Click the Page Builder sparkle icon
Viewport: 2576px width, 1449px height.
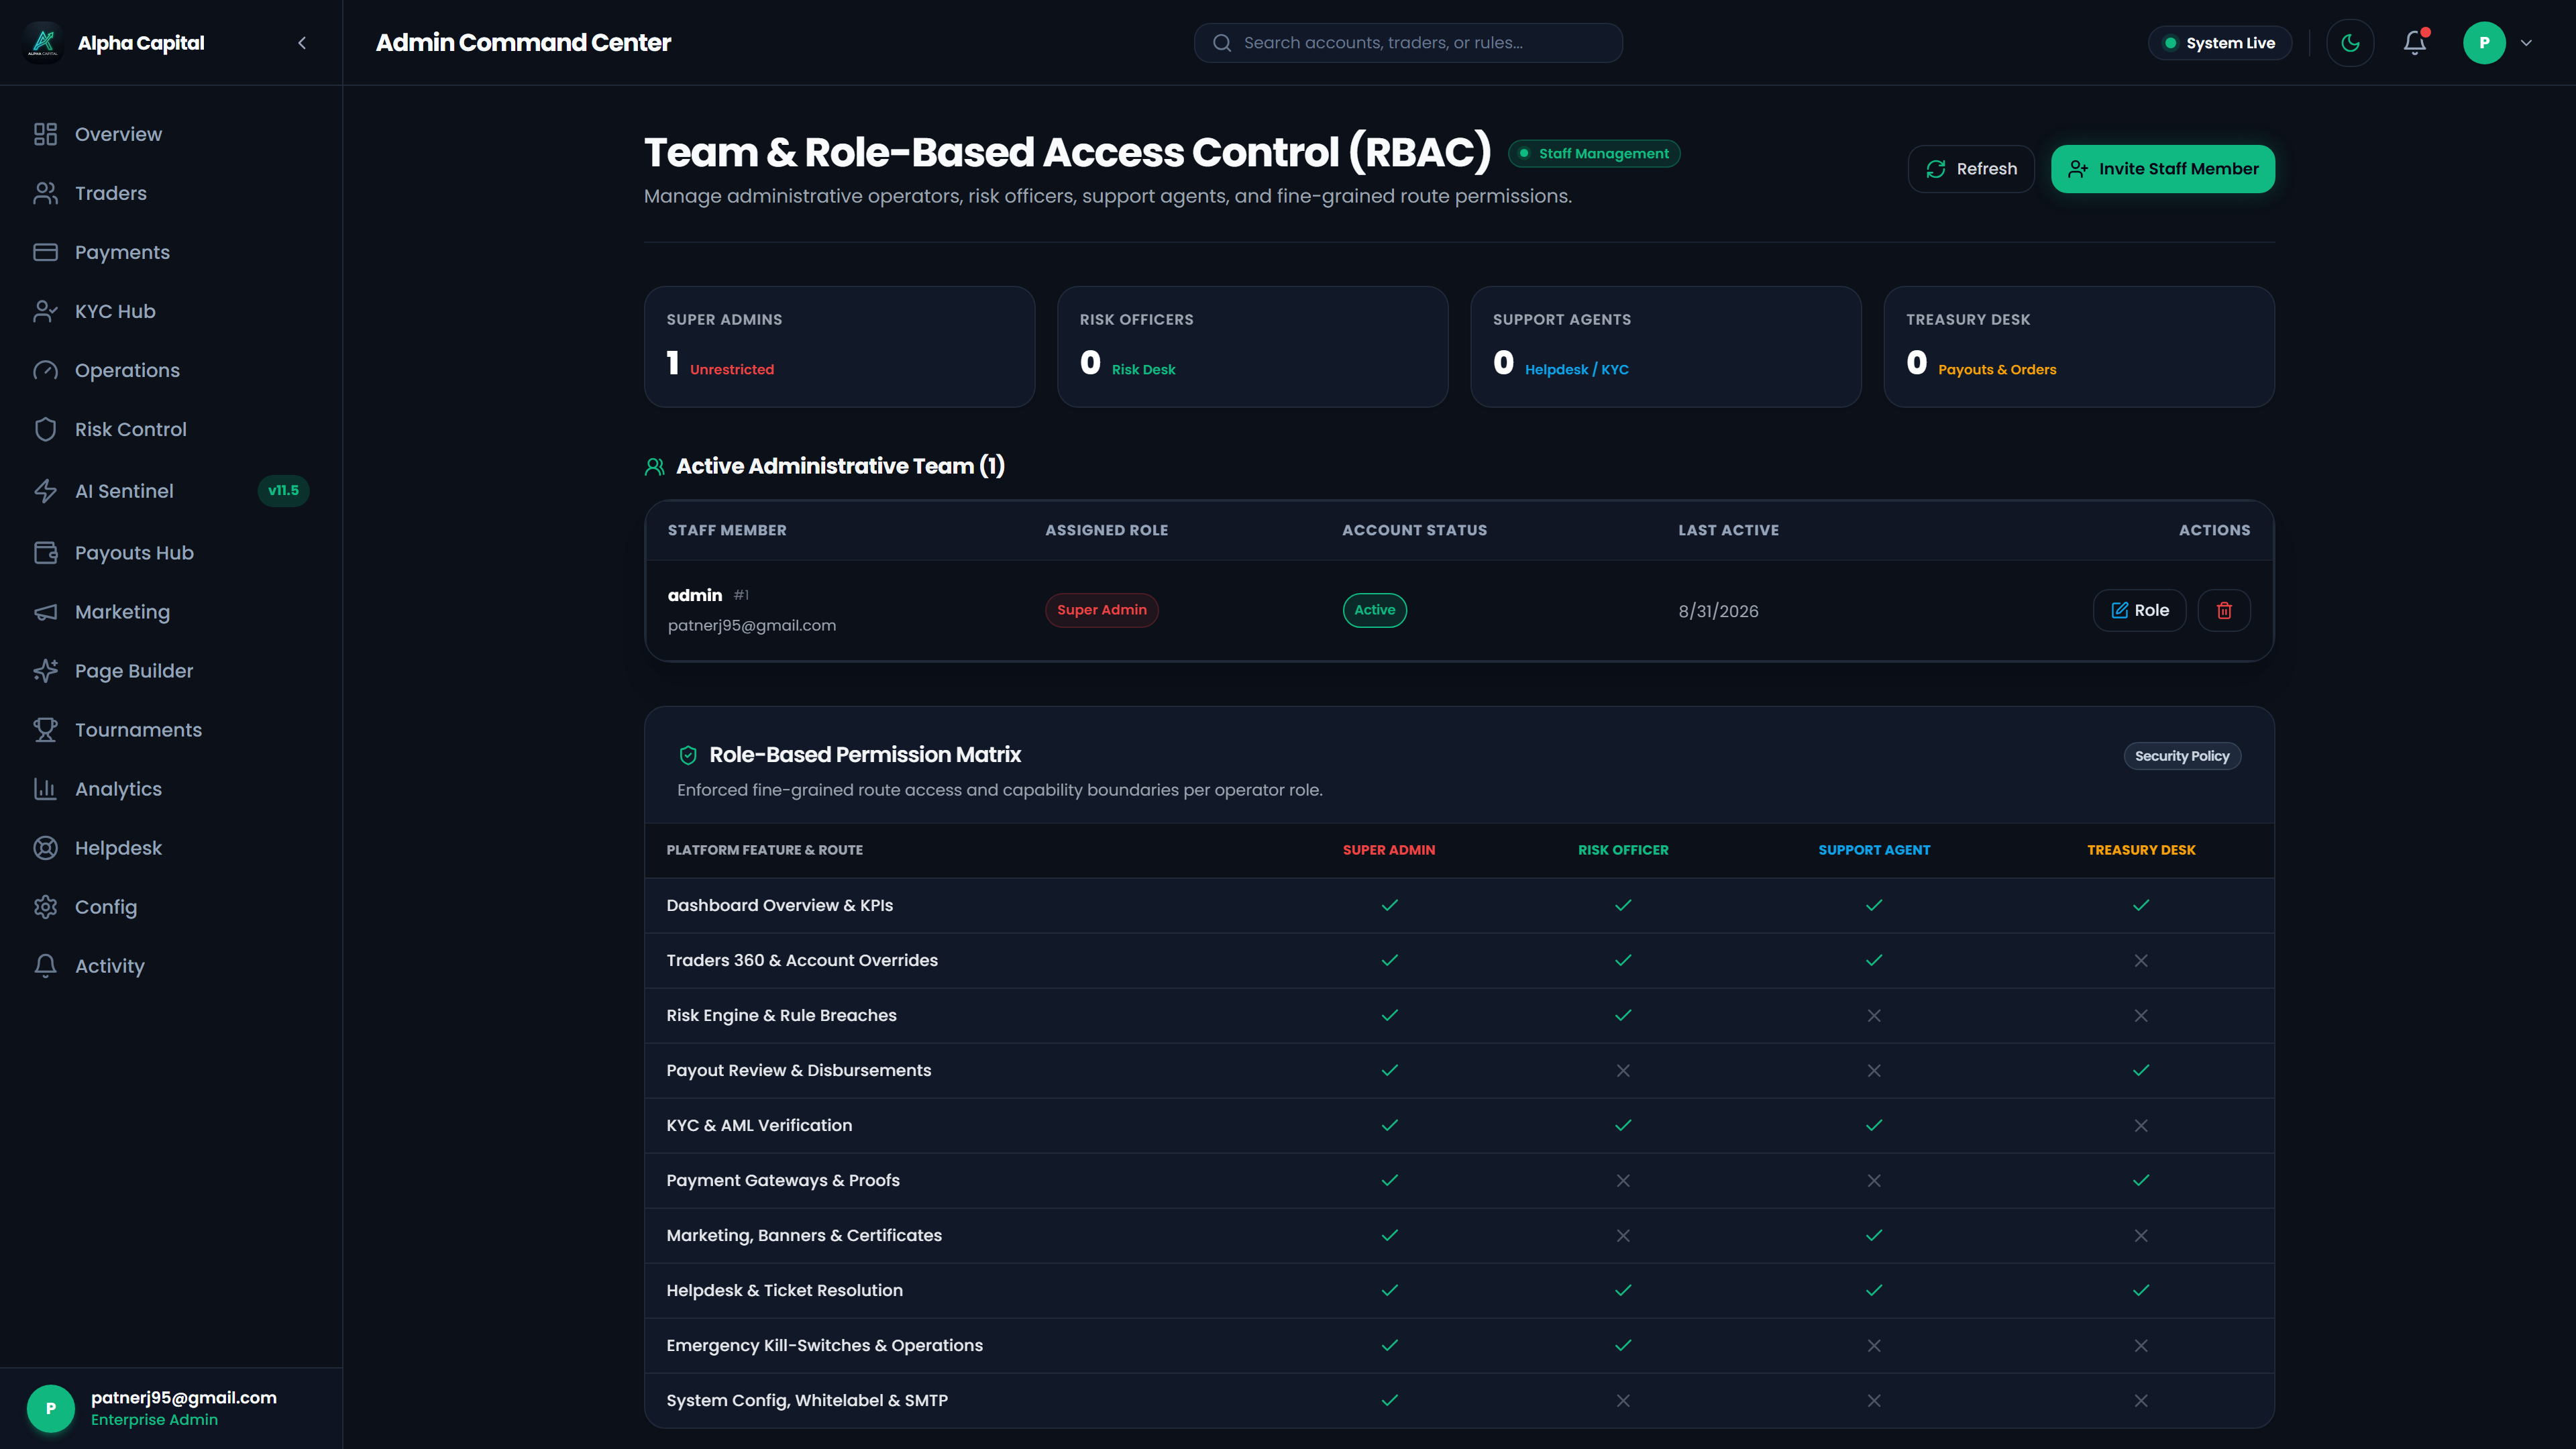[x=45, y=671]
